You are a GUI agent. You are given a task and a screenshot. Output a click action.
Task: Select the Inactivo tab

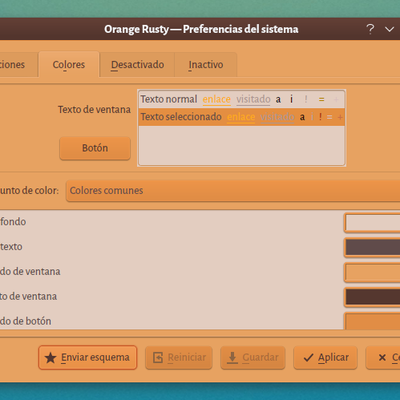pos(206,64)
